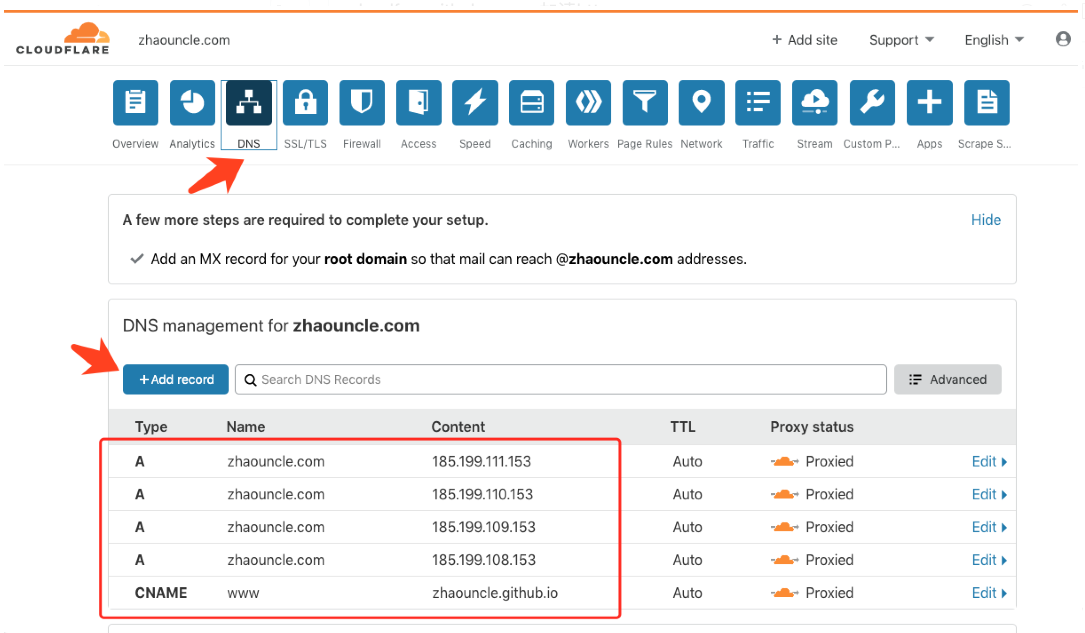The width and height of the screenshot is (1085, 633).
Task: Click the Add record button
Action: coord(176,379)
